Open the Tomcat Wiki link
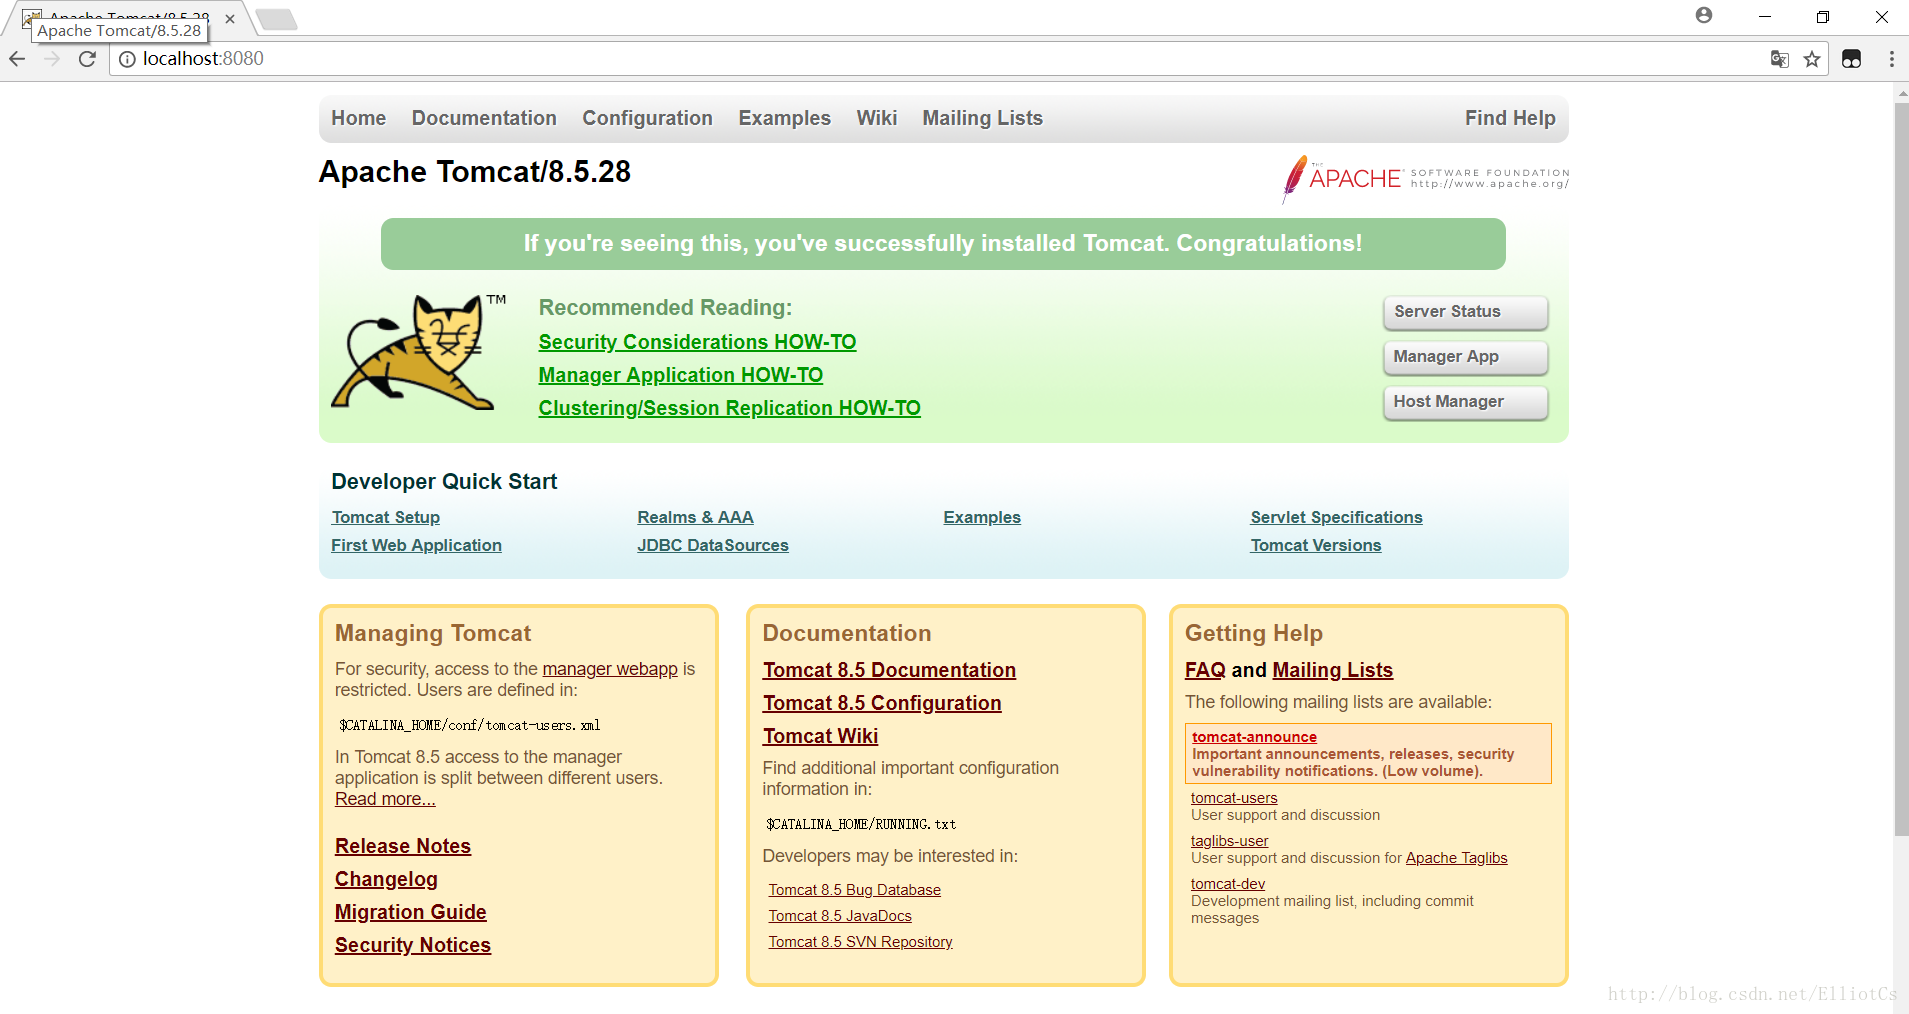 point(821,736)
